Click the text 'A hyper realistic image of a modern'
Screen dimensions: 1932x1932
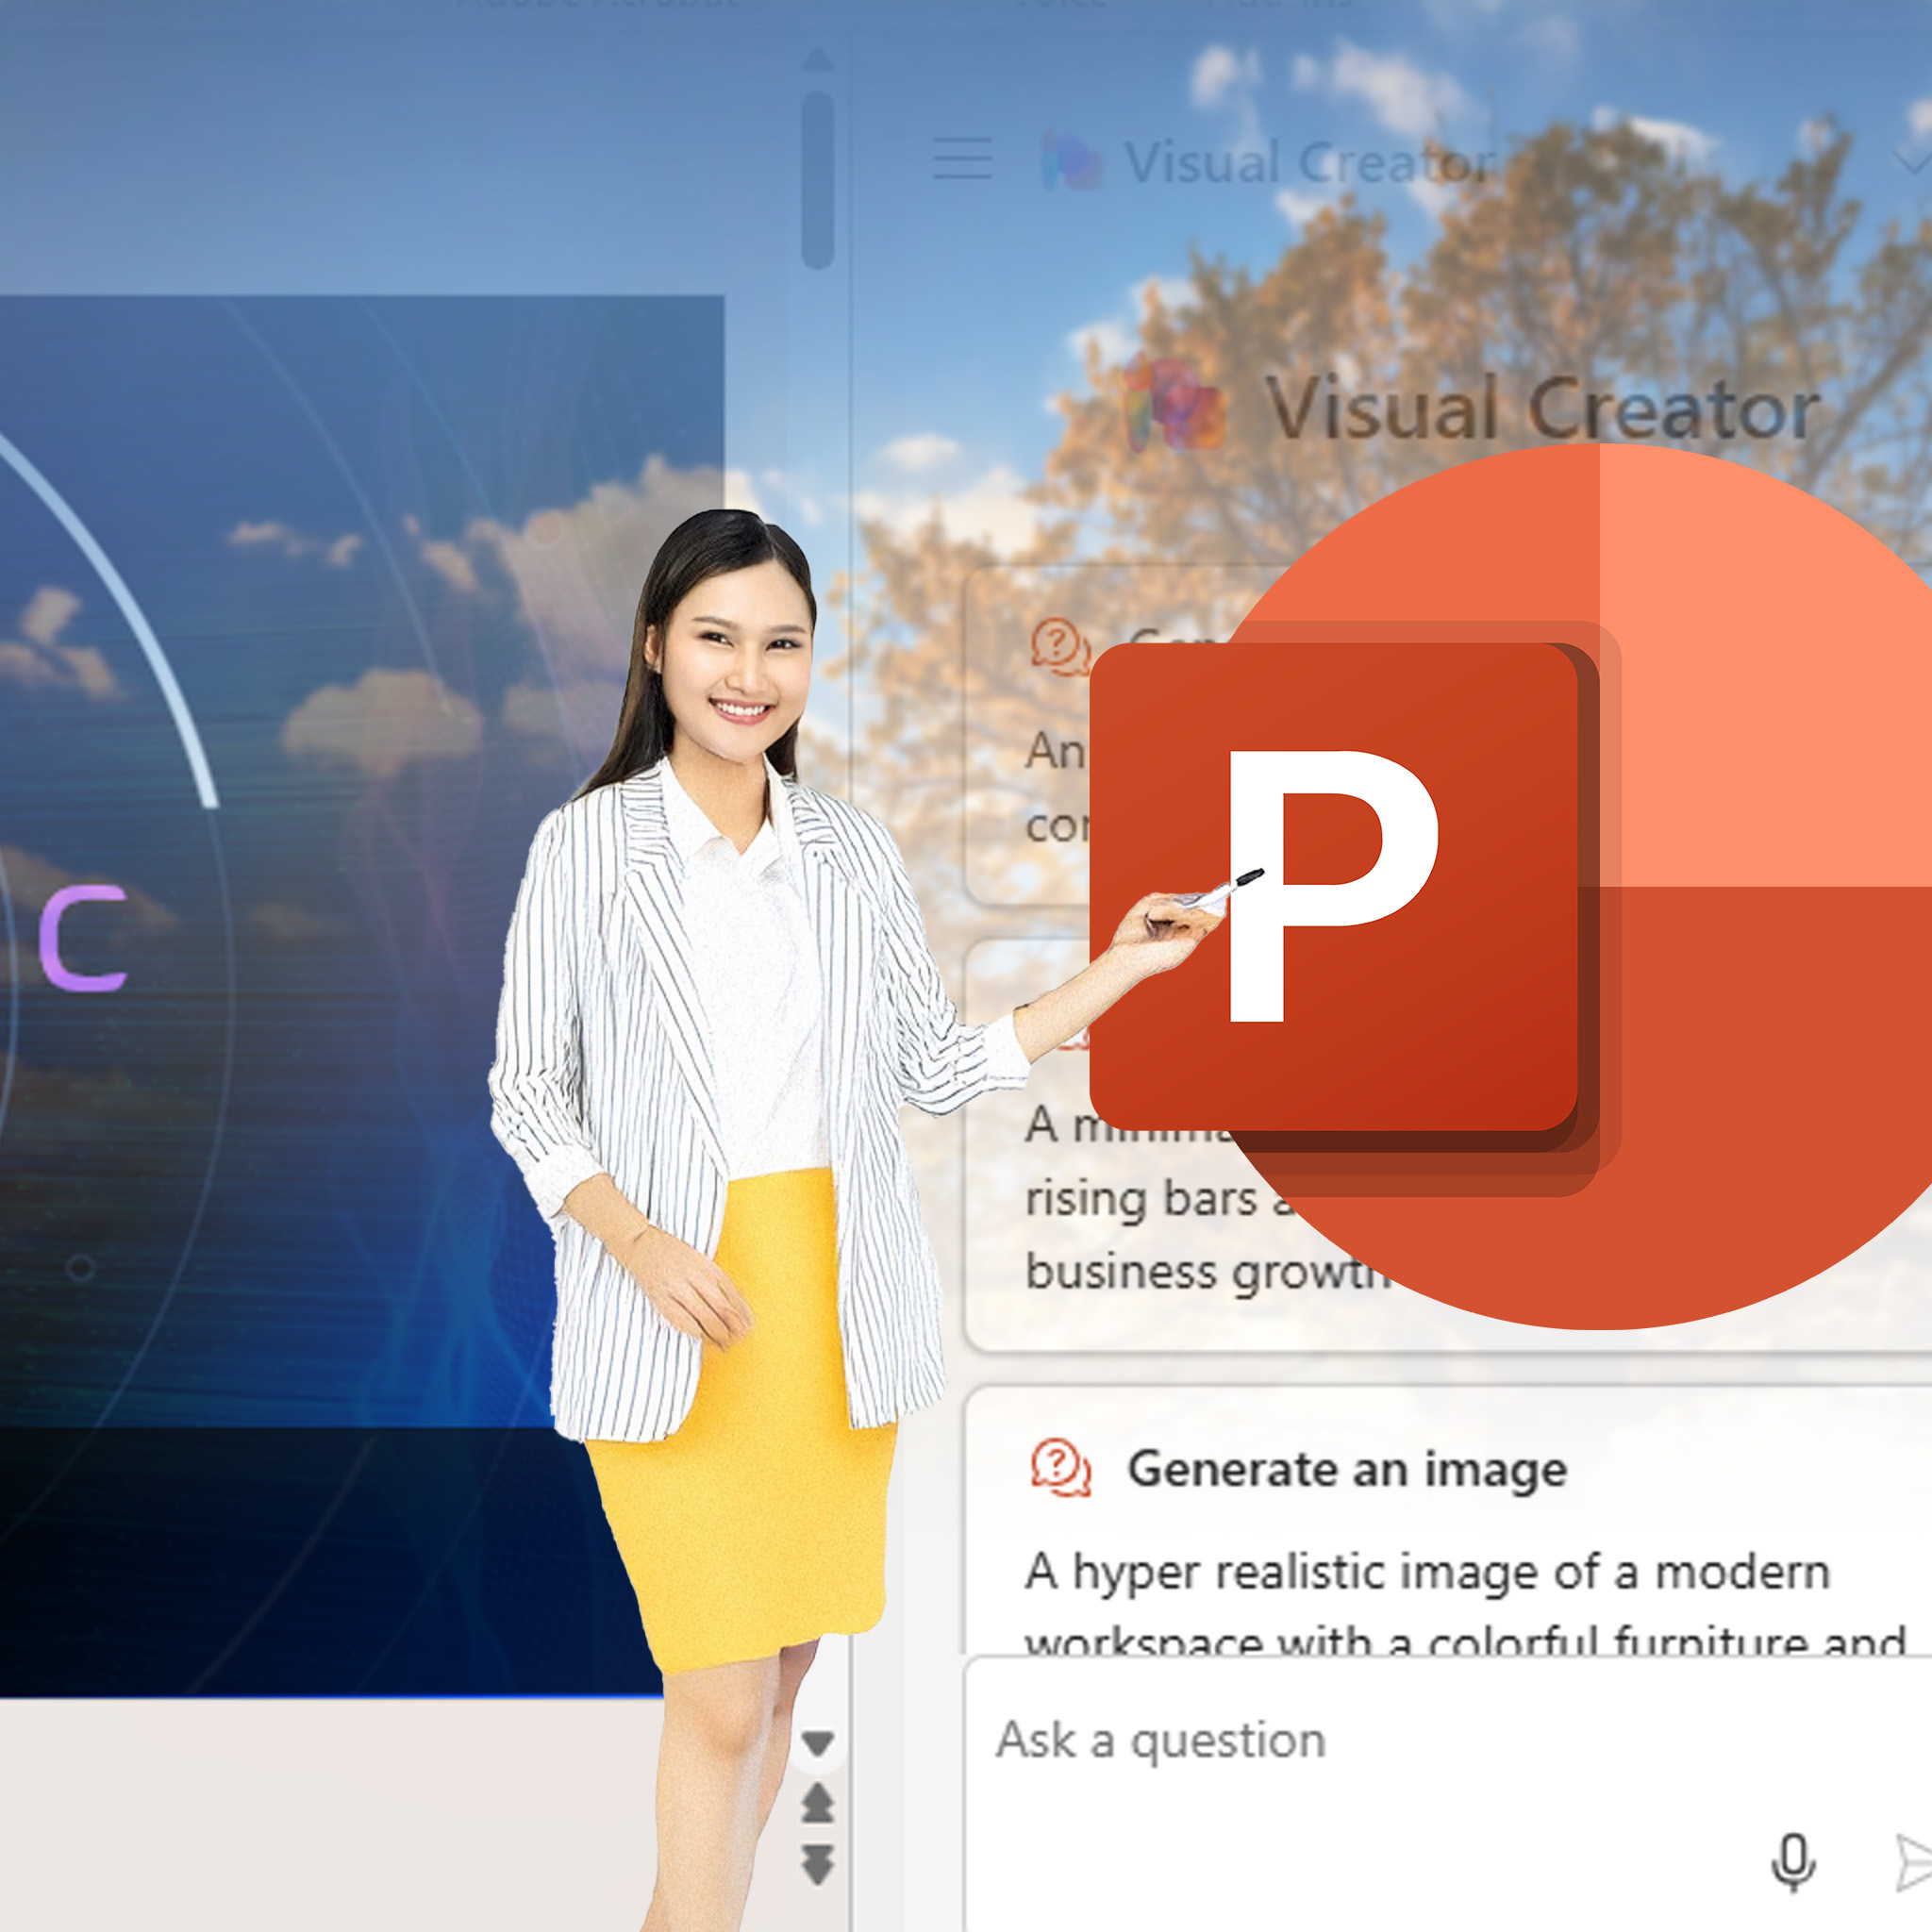point(1428,1572)
